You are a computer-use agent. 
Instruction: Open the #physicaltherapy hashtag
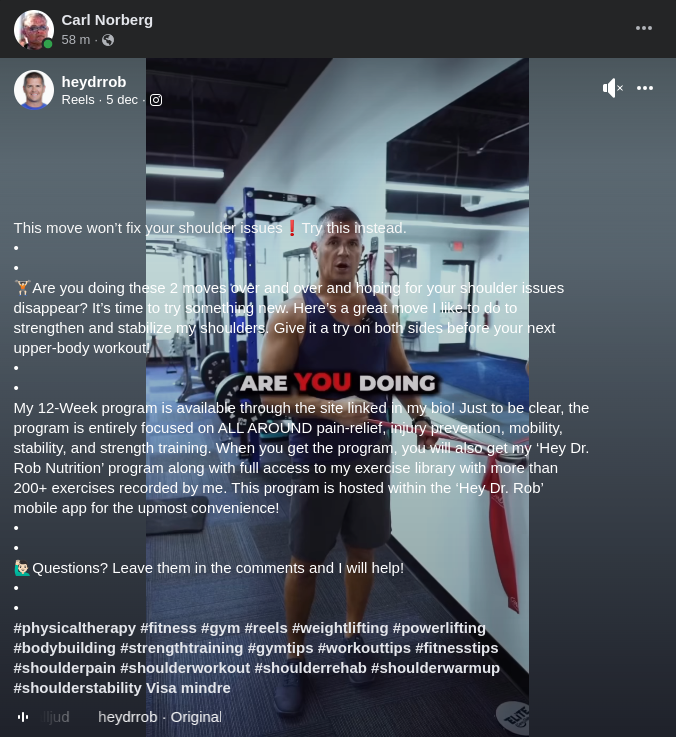coord(75,628)
